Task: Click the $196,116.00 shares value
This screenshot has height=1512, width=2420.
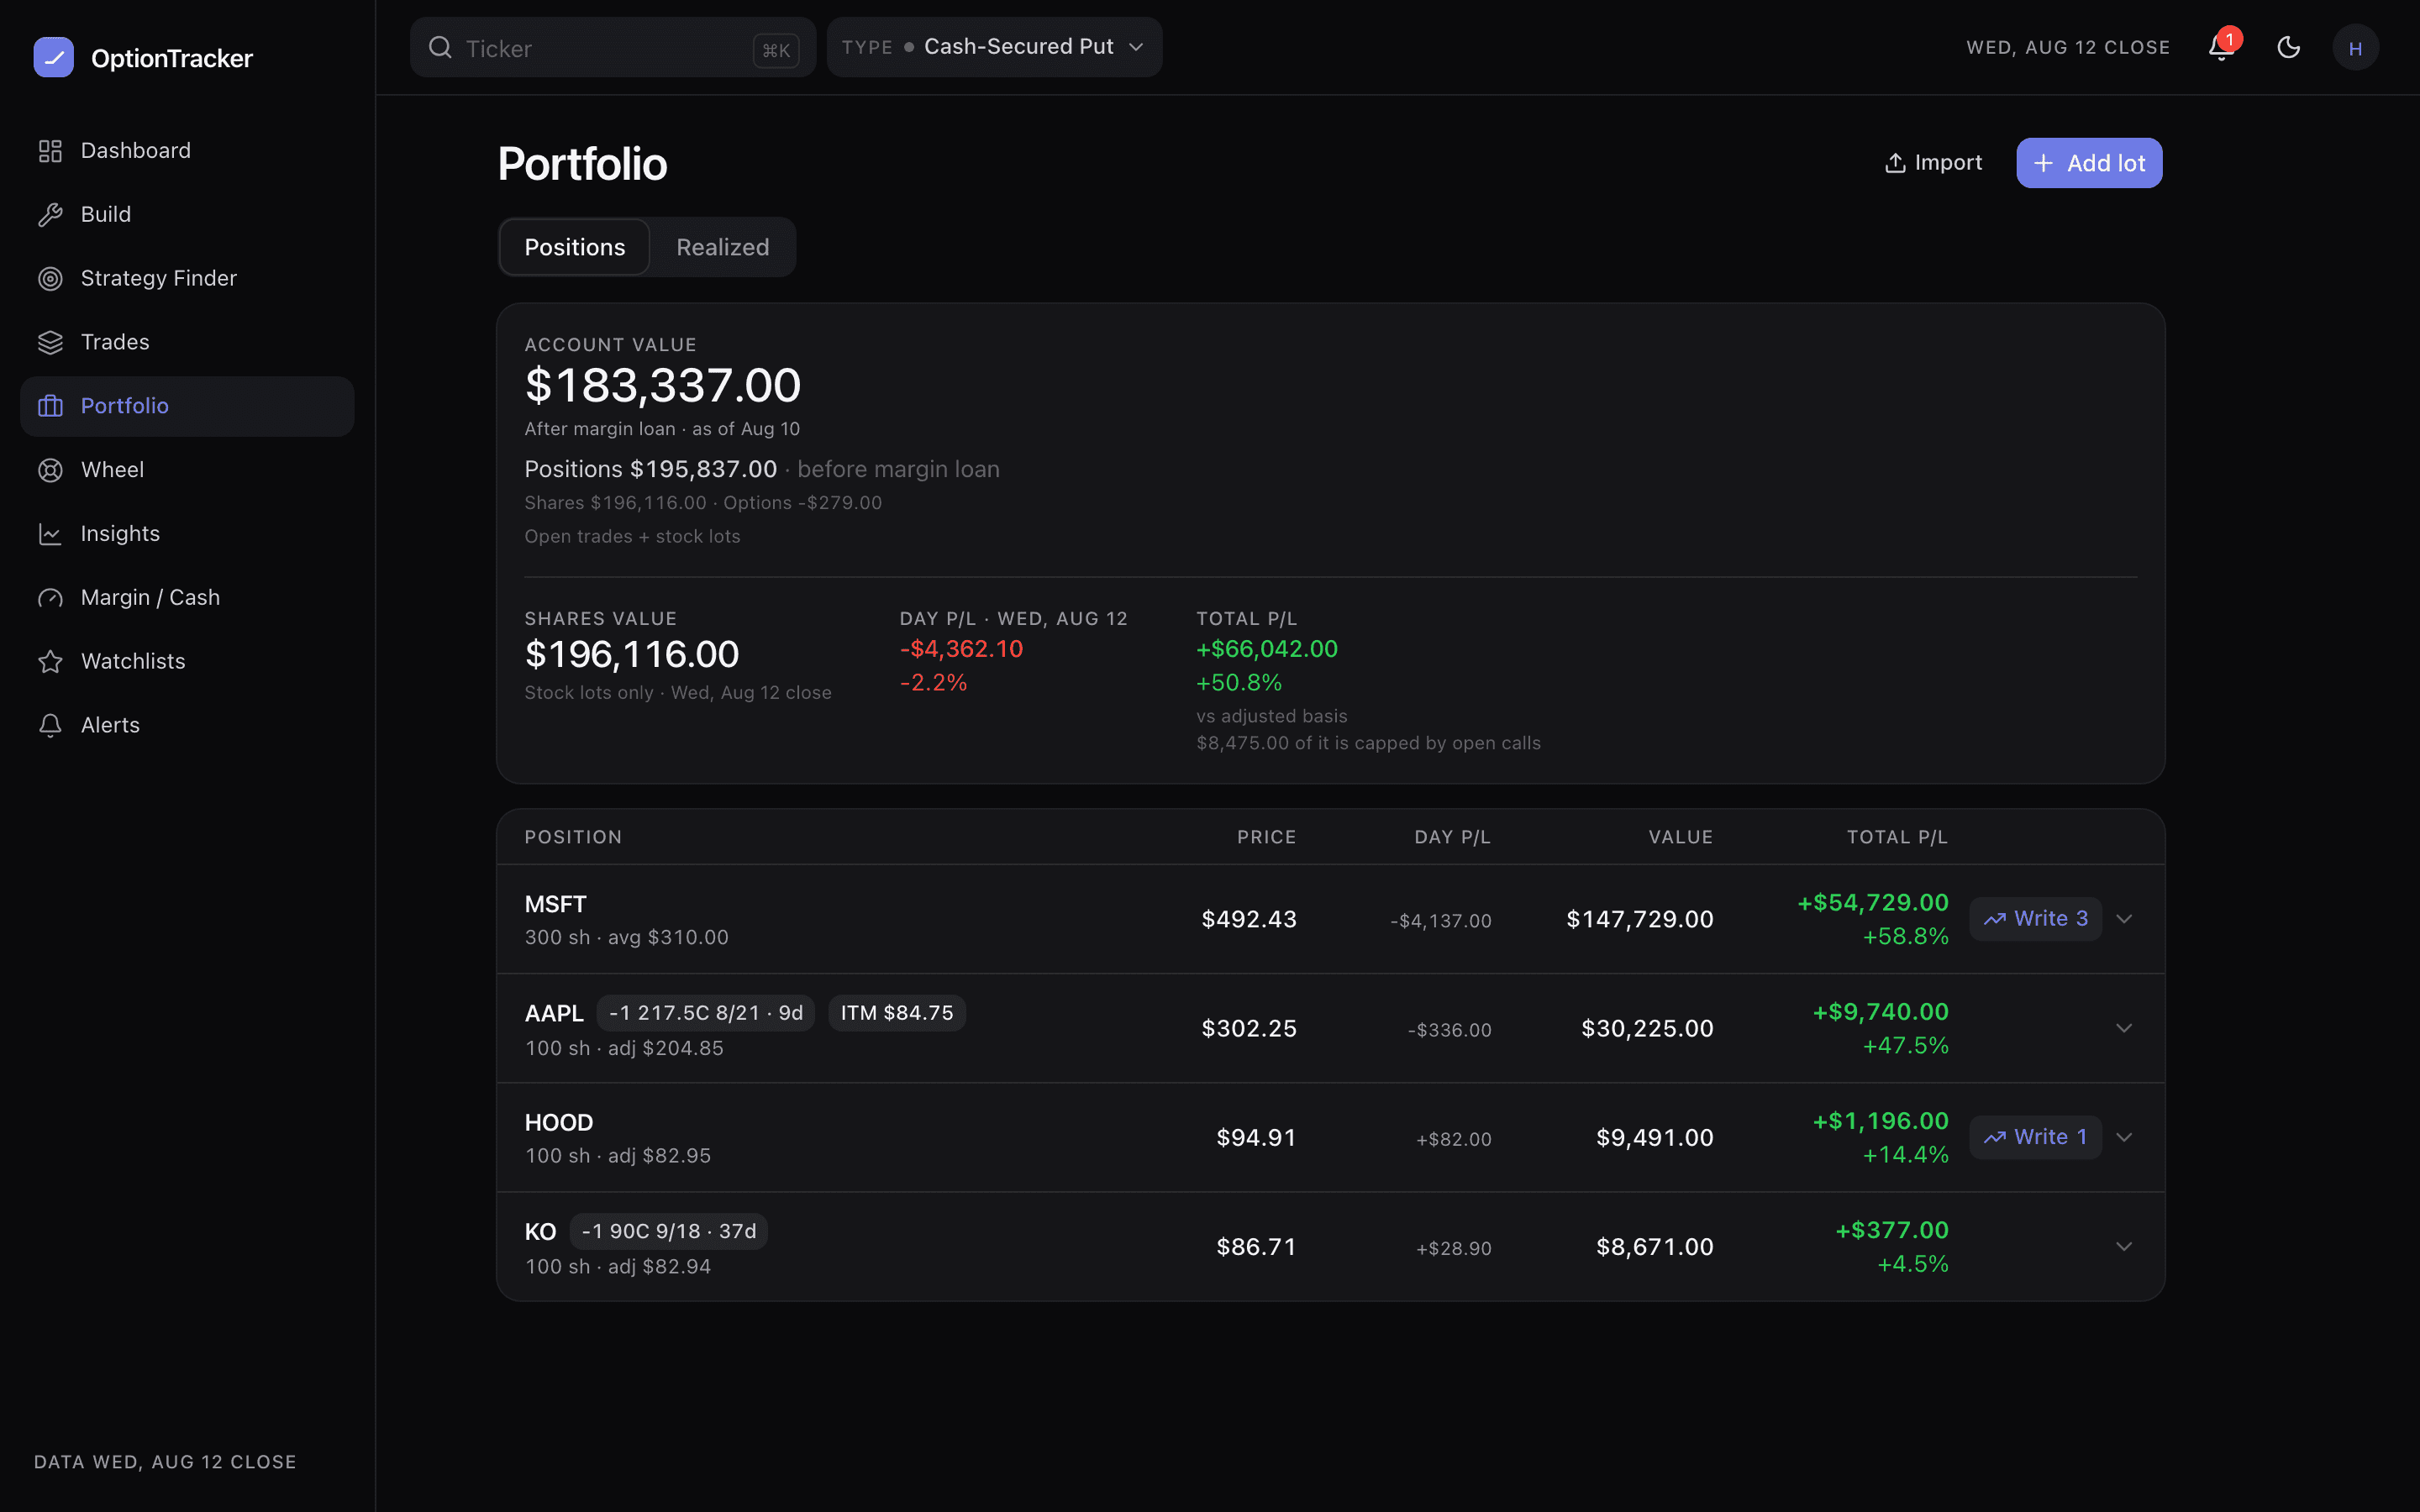Action: click(632, 654)
